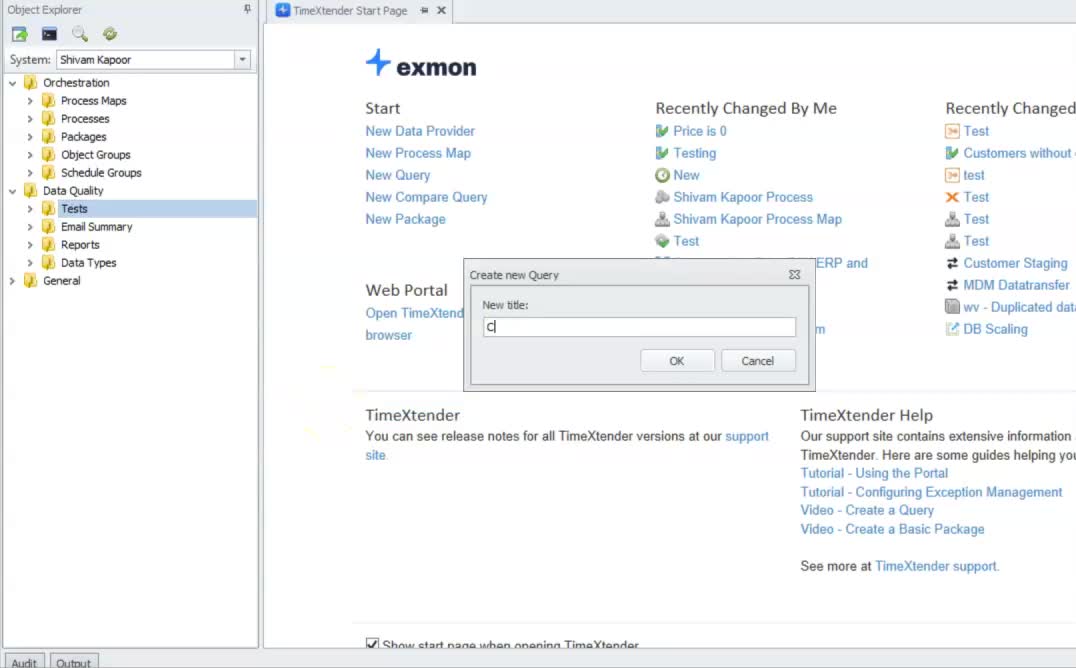Screen dimensions: 1076x668
Task: Pin the Object Explorer panel with pushpin icon
Action: click(247, 9)
